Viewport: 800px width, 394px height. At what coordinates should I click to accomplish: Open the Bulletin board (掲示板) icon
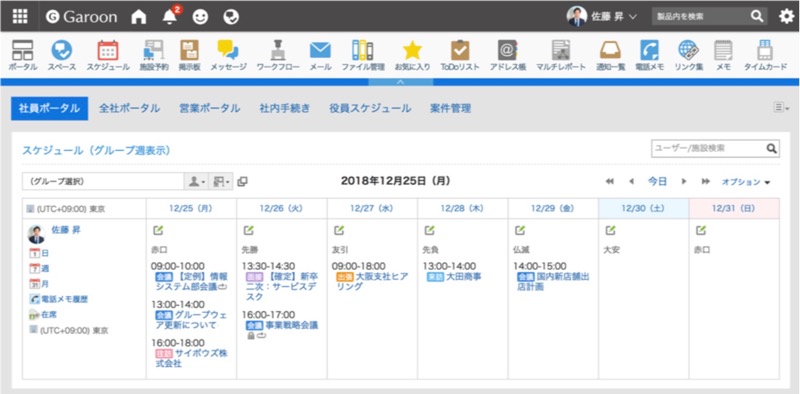(x=189, y=51)
